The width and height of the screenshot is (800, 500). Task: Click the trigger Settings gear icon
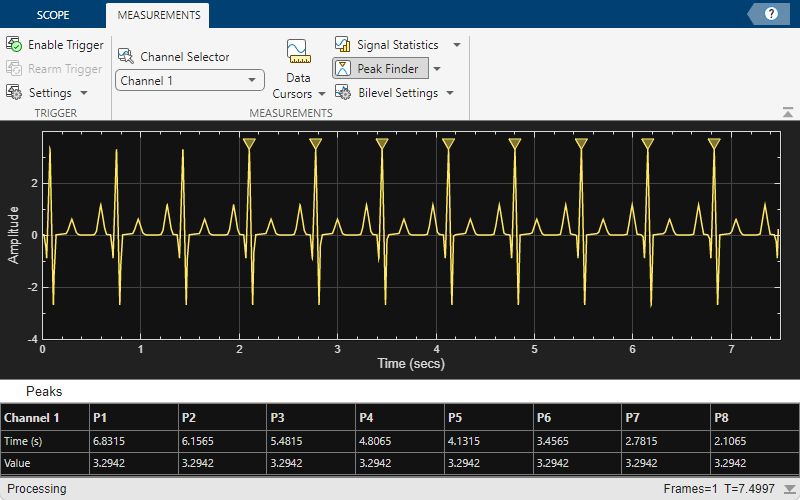(14, 92)
